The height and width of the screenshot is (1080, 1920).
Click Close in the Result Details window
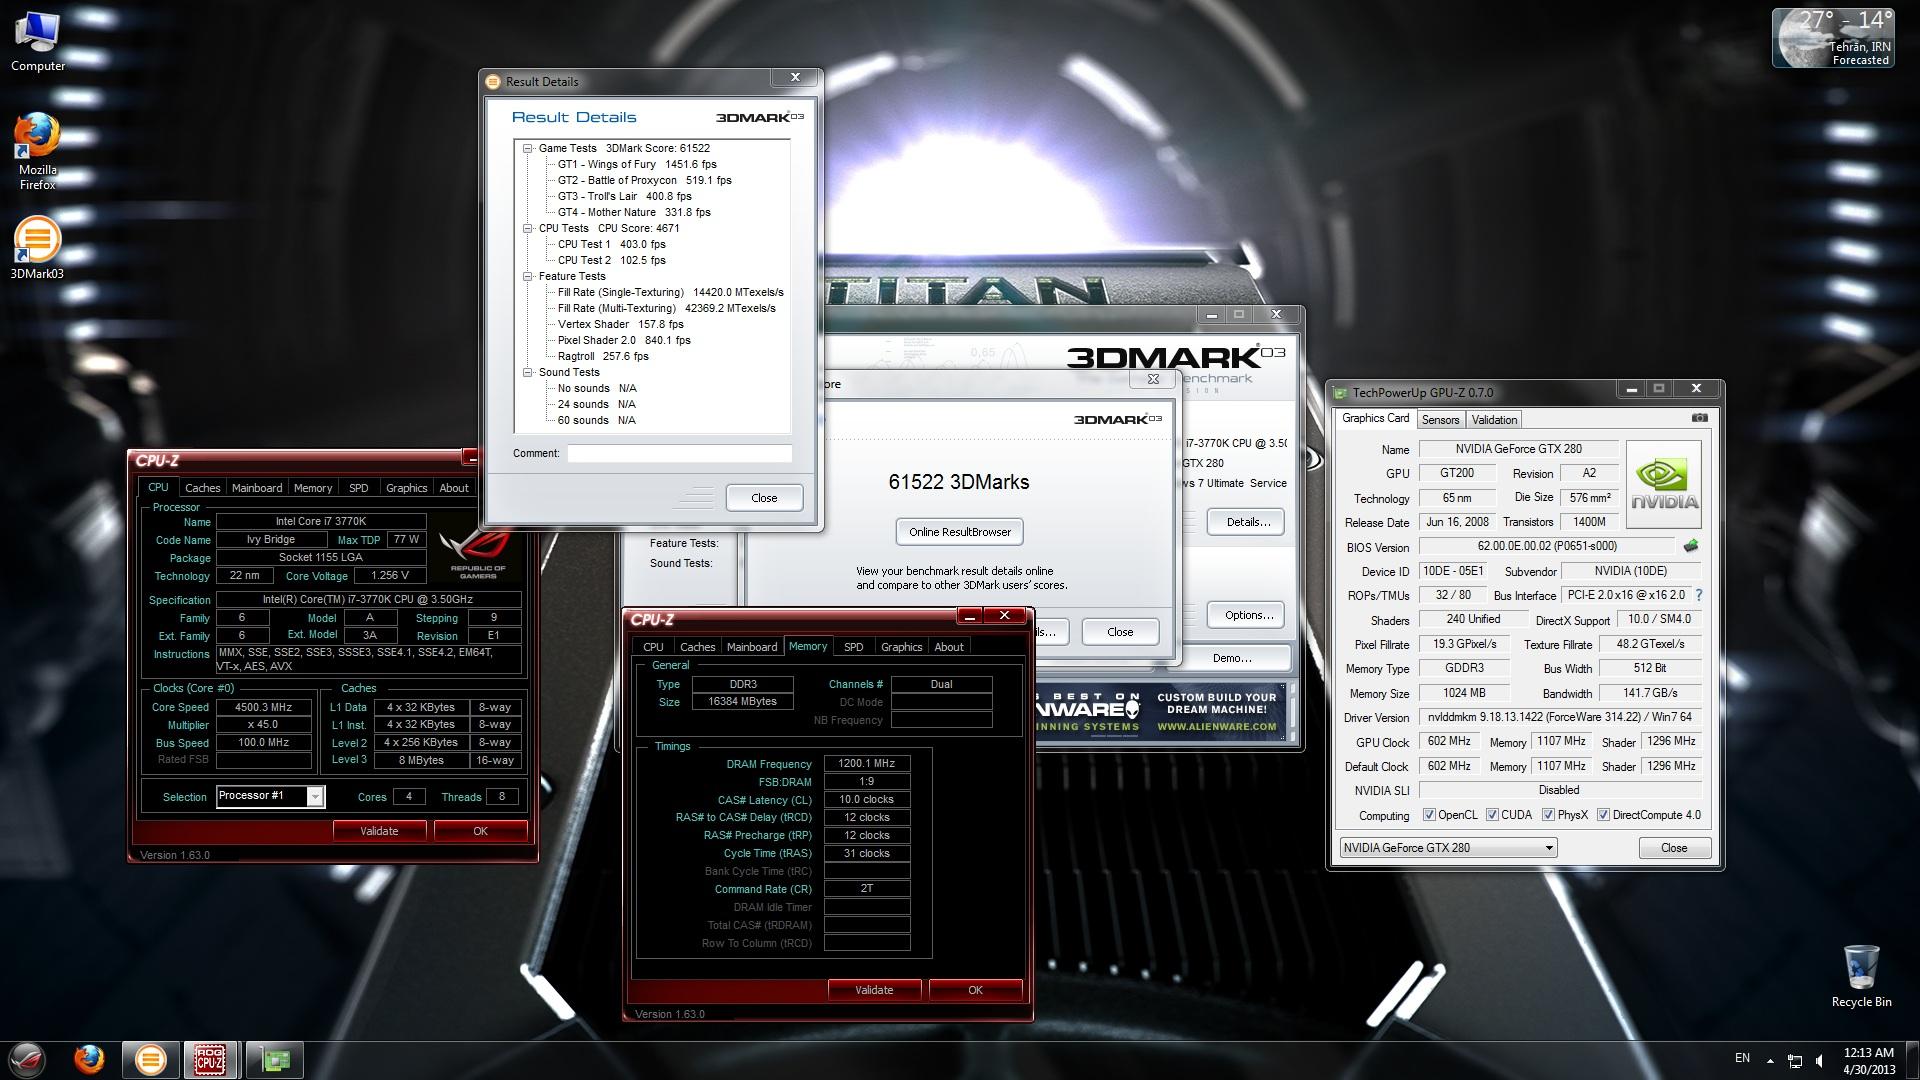click(x=764, y=498)
